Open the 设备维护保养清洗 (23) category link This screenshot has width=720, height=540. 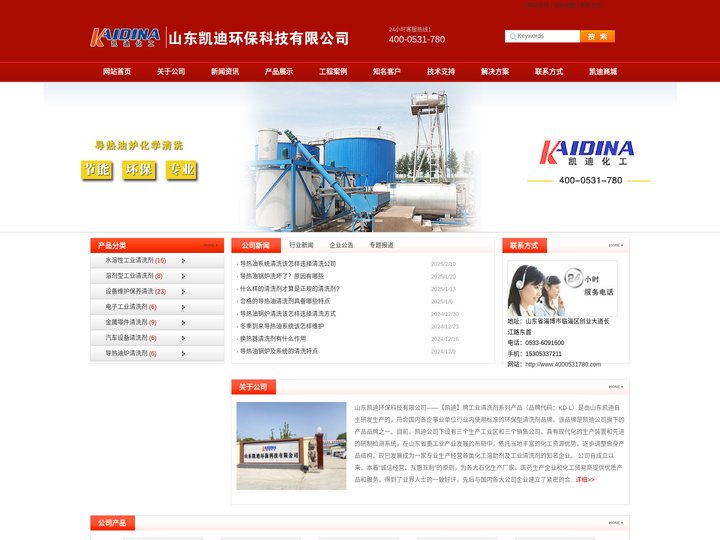[x=135, y=291]
